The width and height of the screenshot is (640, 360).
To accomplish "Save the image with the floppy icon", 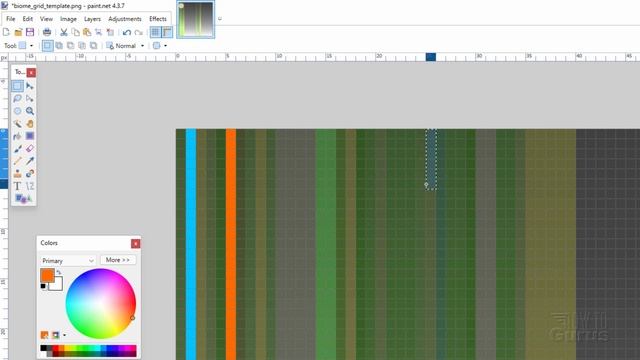I will (30, 32).
